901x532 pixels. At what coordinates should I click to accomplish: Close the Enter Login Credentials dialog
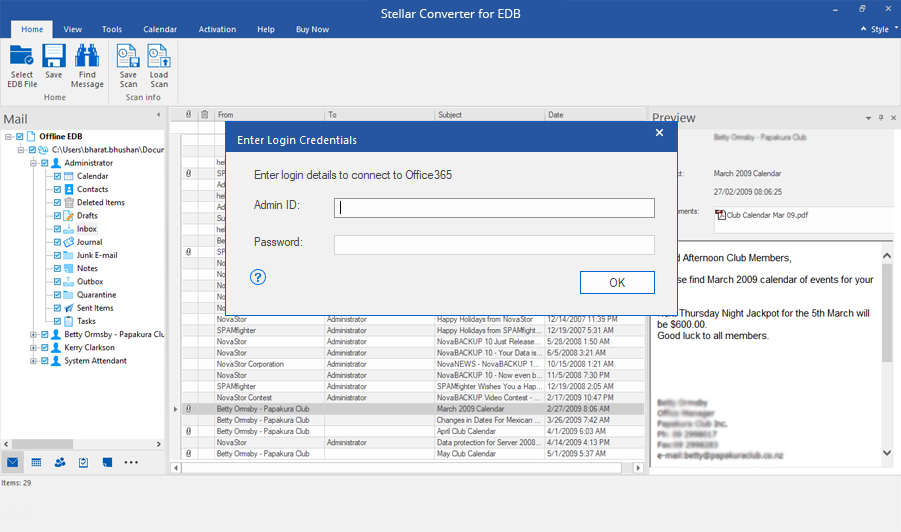coord(659,133)
